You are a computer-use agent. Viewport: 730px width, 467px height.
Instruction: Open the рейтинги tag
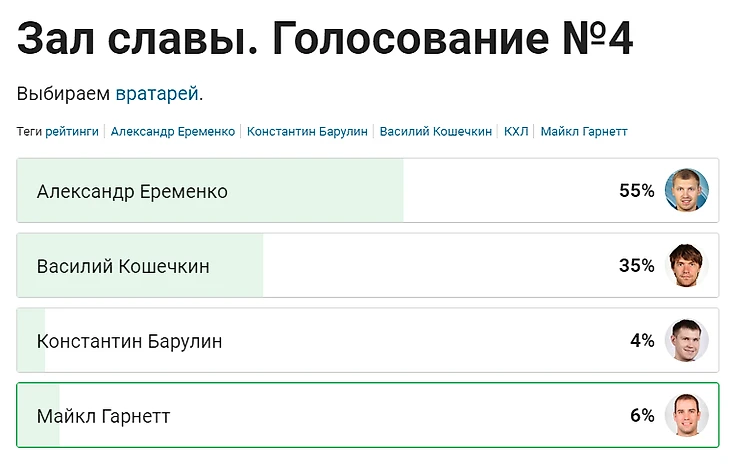pyautogui.click(x=72, y=131)
